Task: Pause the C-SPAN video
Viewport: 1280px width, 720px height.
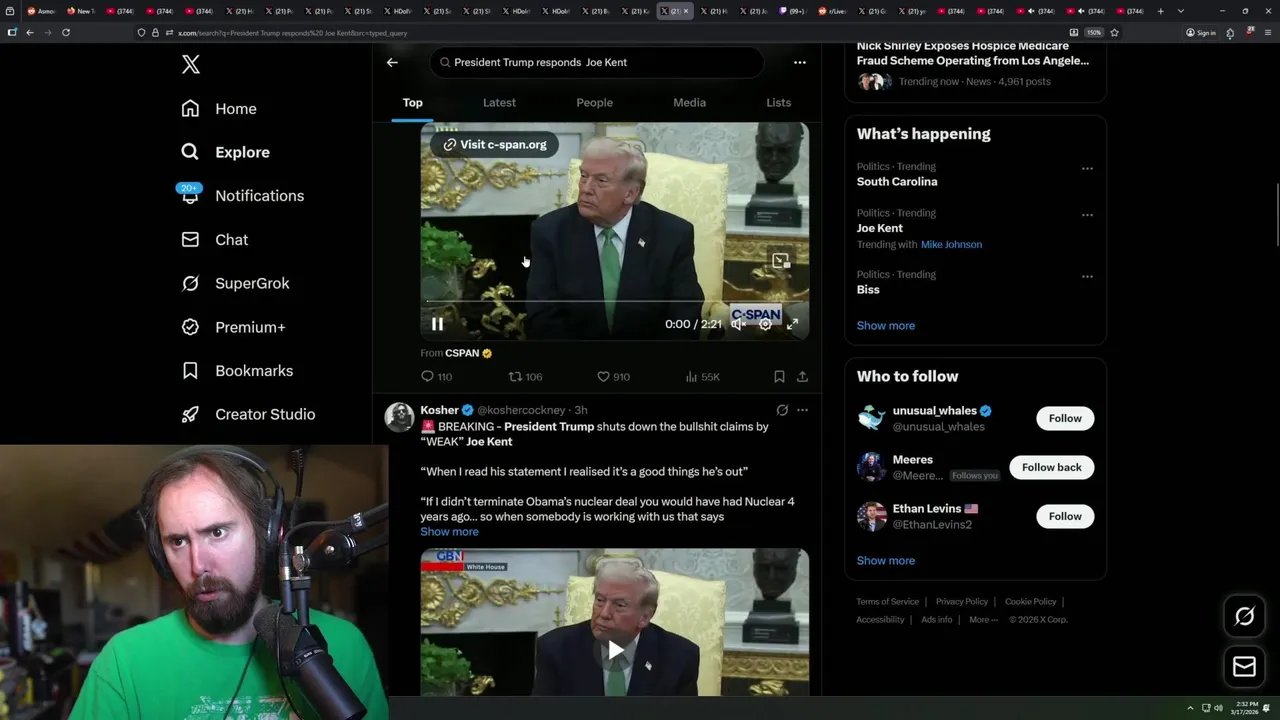Action: tap(437, 324)
